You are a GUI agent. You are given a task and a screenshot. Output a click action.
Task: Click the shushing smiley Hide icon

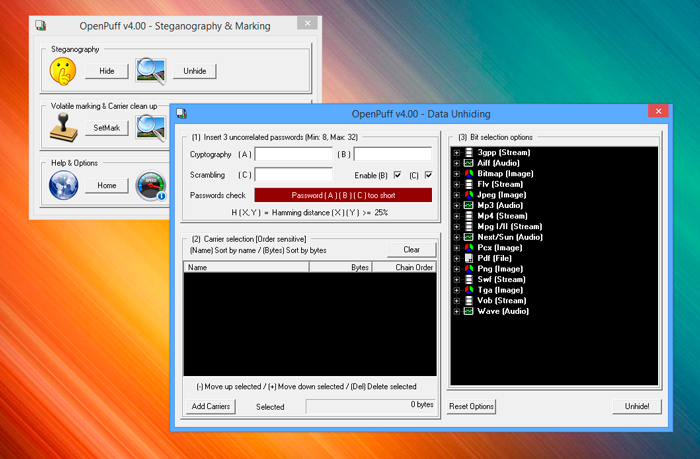(62, 71)
